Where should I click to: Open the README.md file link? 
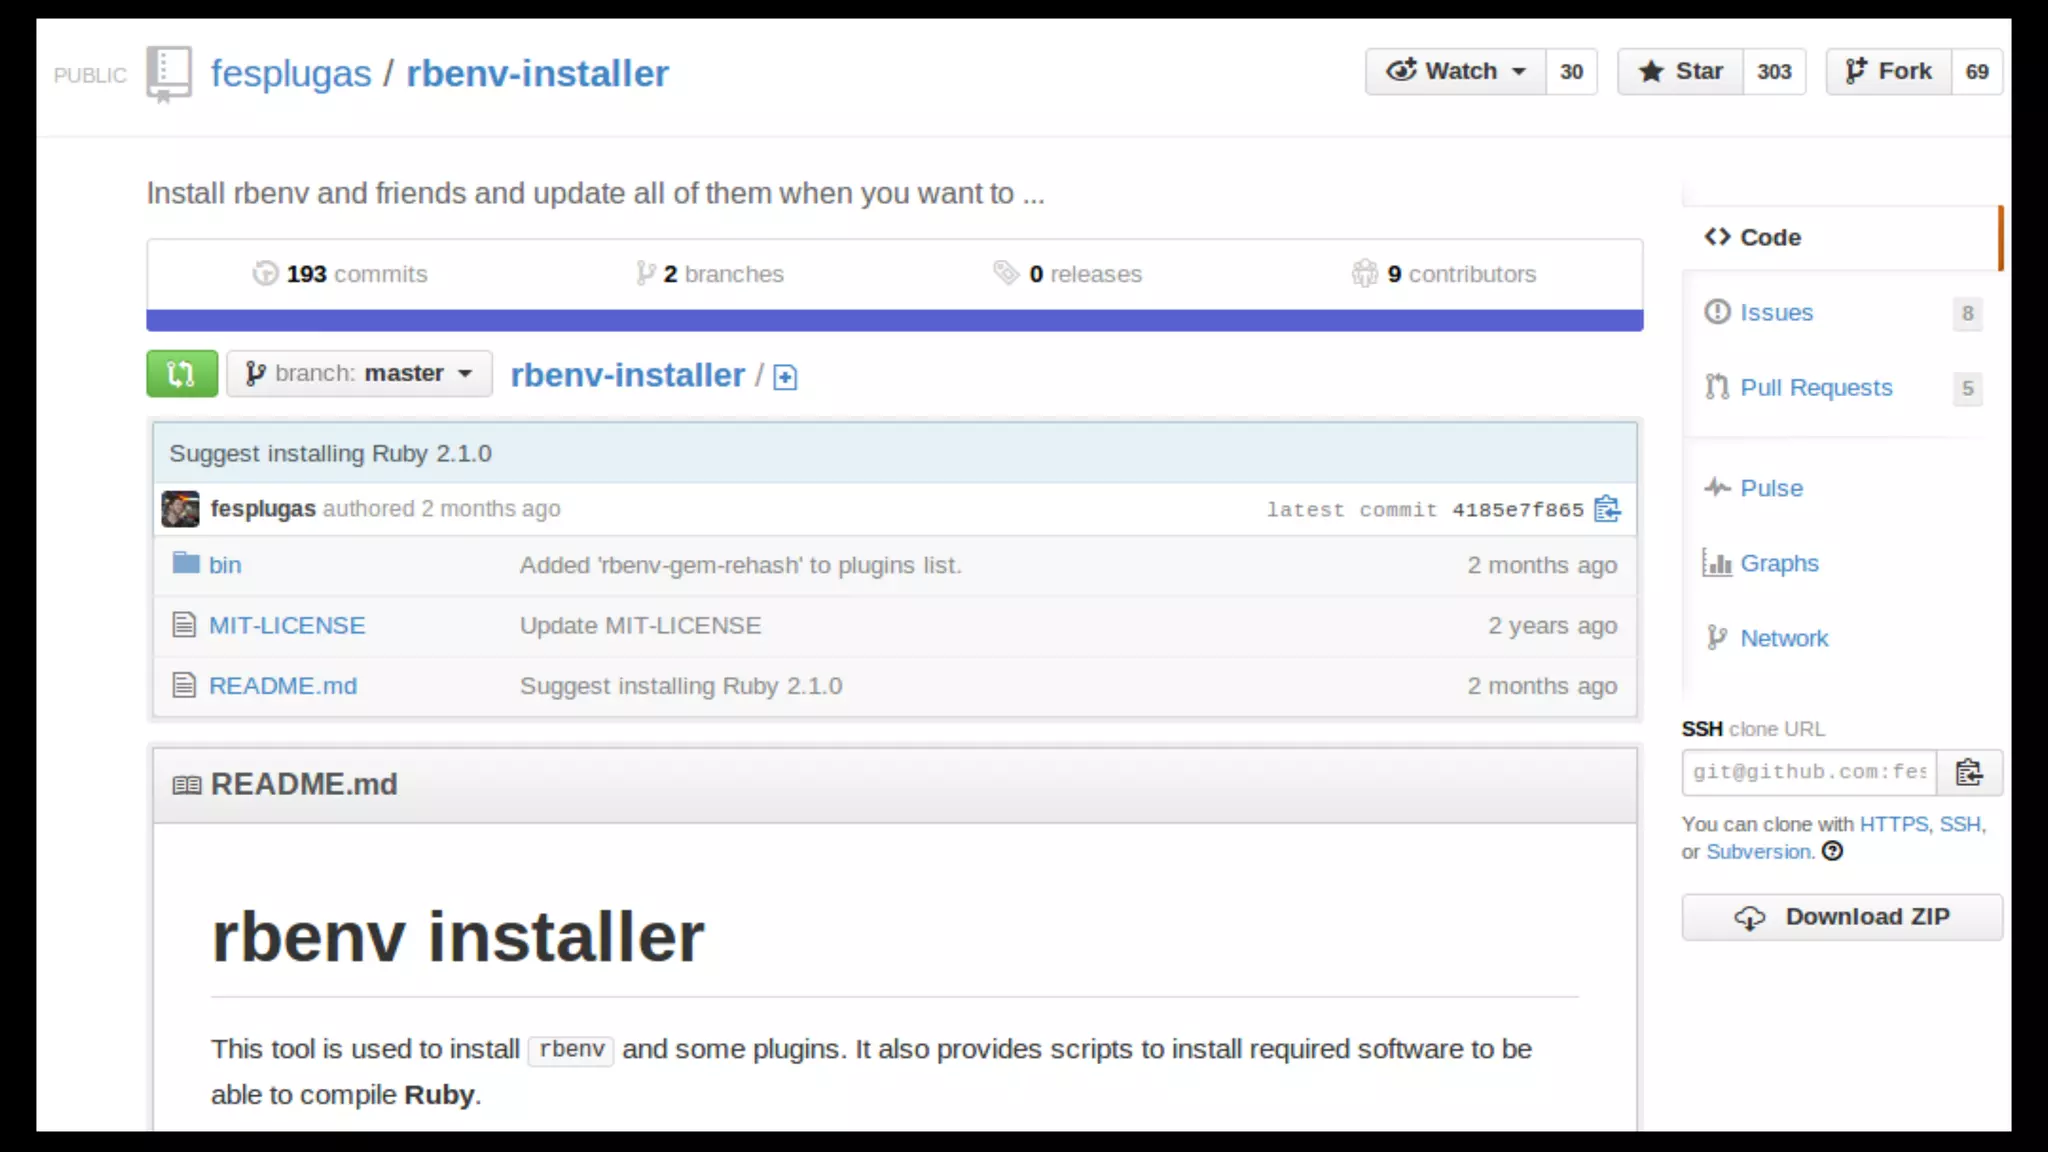point(283,686)
